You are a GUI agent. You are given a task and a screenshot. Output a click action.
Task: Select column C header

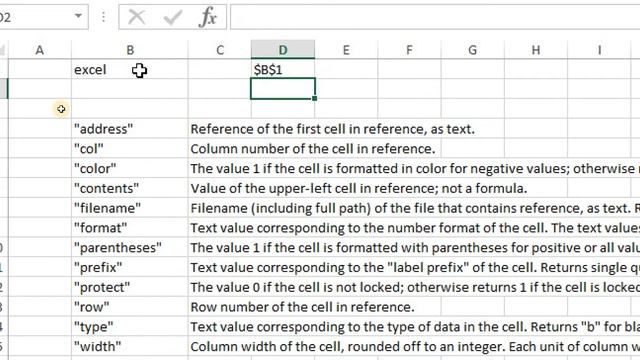(220, 50)
